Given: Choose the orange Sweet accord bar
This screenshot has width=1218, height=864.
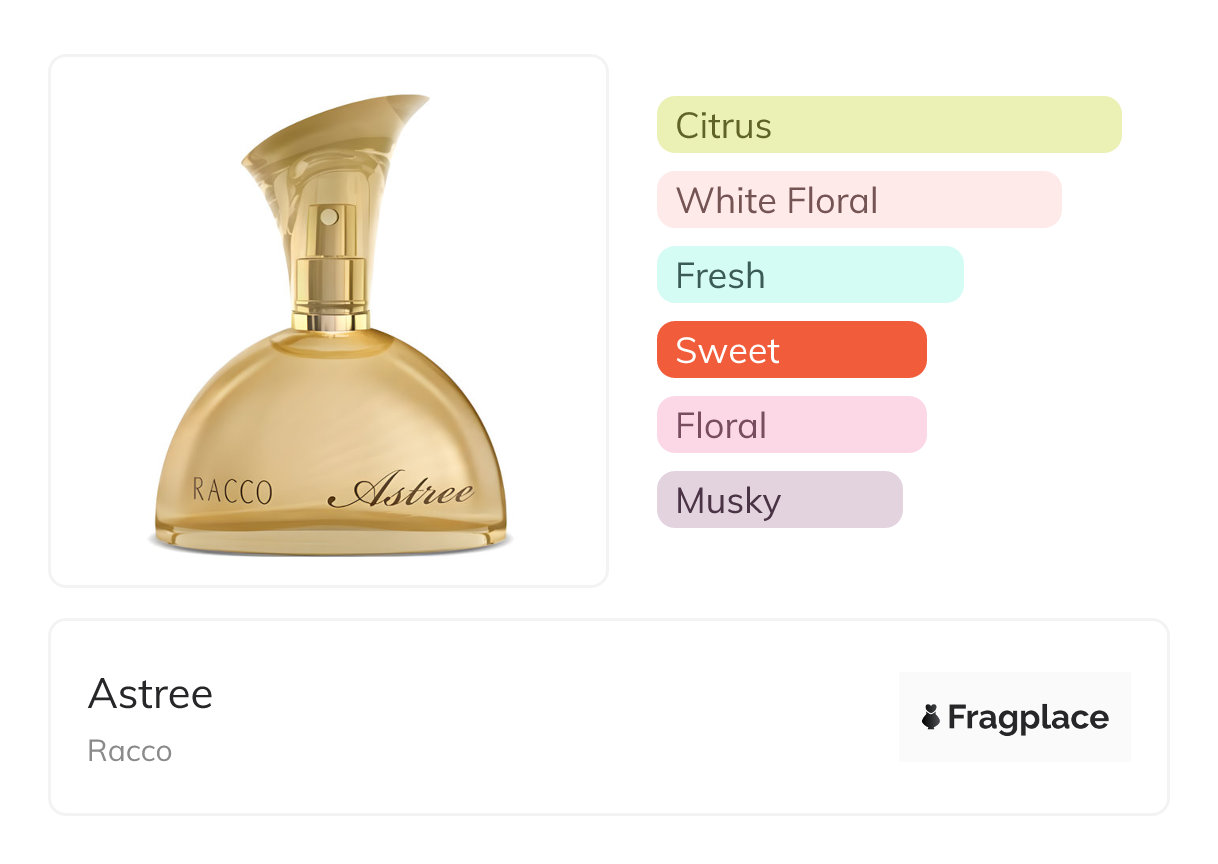Looking at the screenshot, I should pos(791,350).
